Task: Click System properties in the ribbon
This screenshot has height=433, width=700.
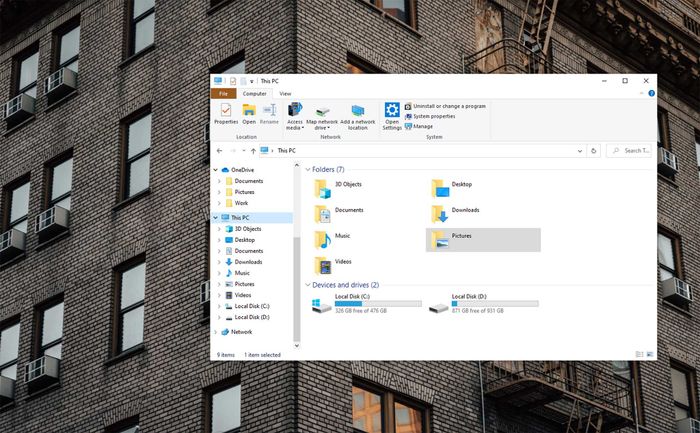Action: pos(434,116)
